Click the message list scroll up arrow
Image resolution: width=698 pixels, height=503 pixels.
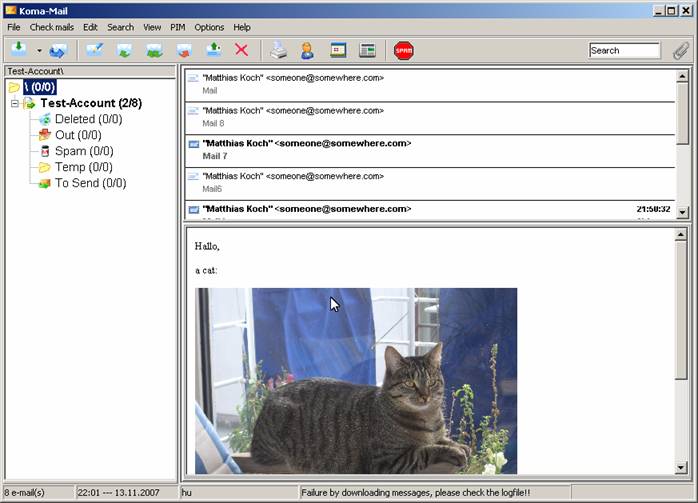click(x=682, y=77)
